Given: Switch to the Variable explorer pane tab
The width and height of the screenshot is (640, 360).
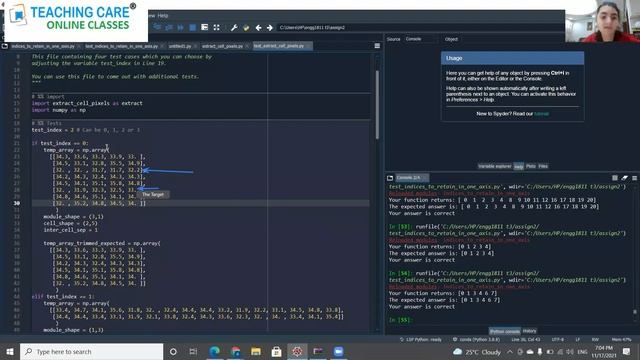Looking at the screenshot, I should coord(494,166).
